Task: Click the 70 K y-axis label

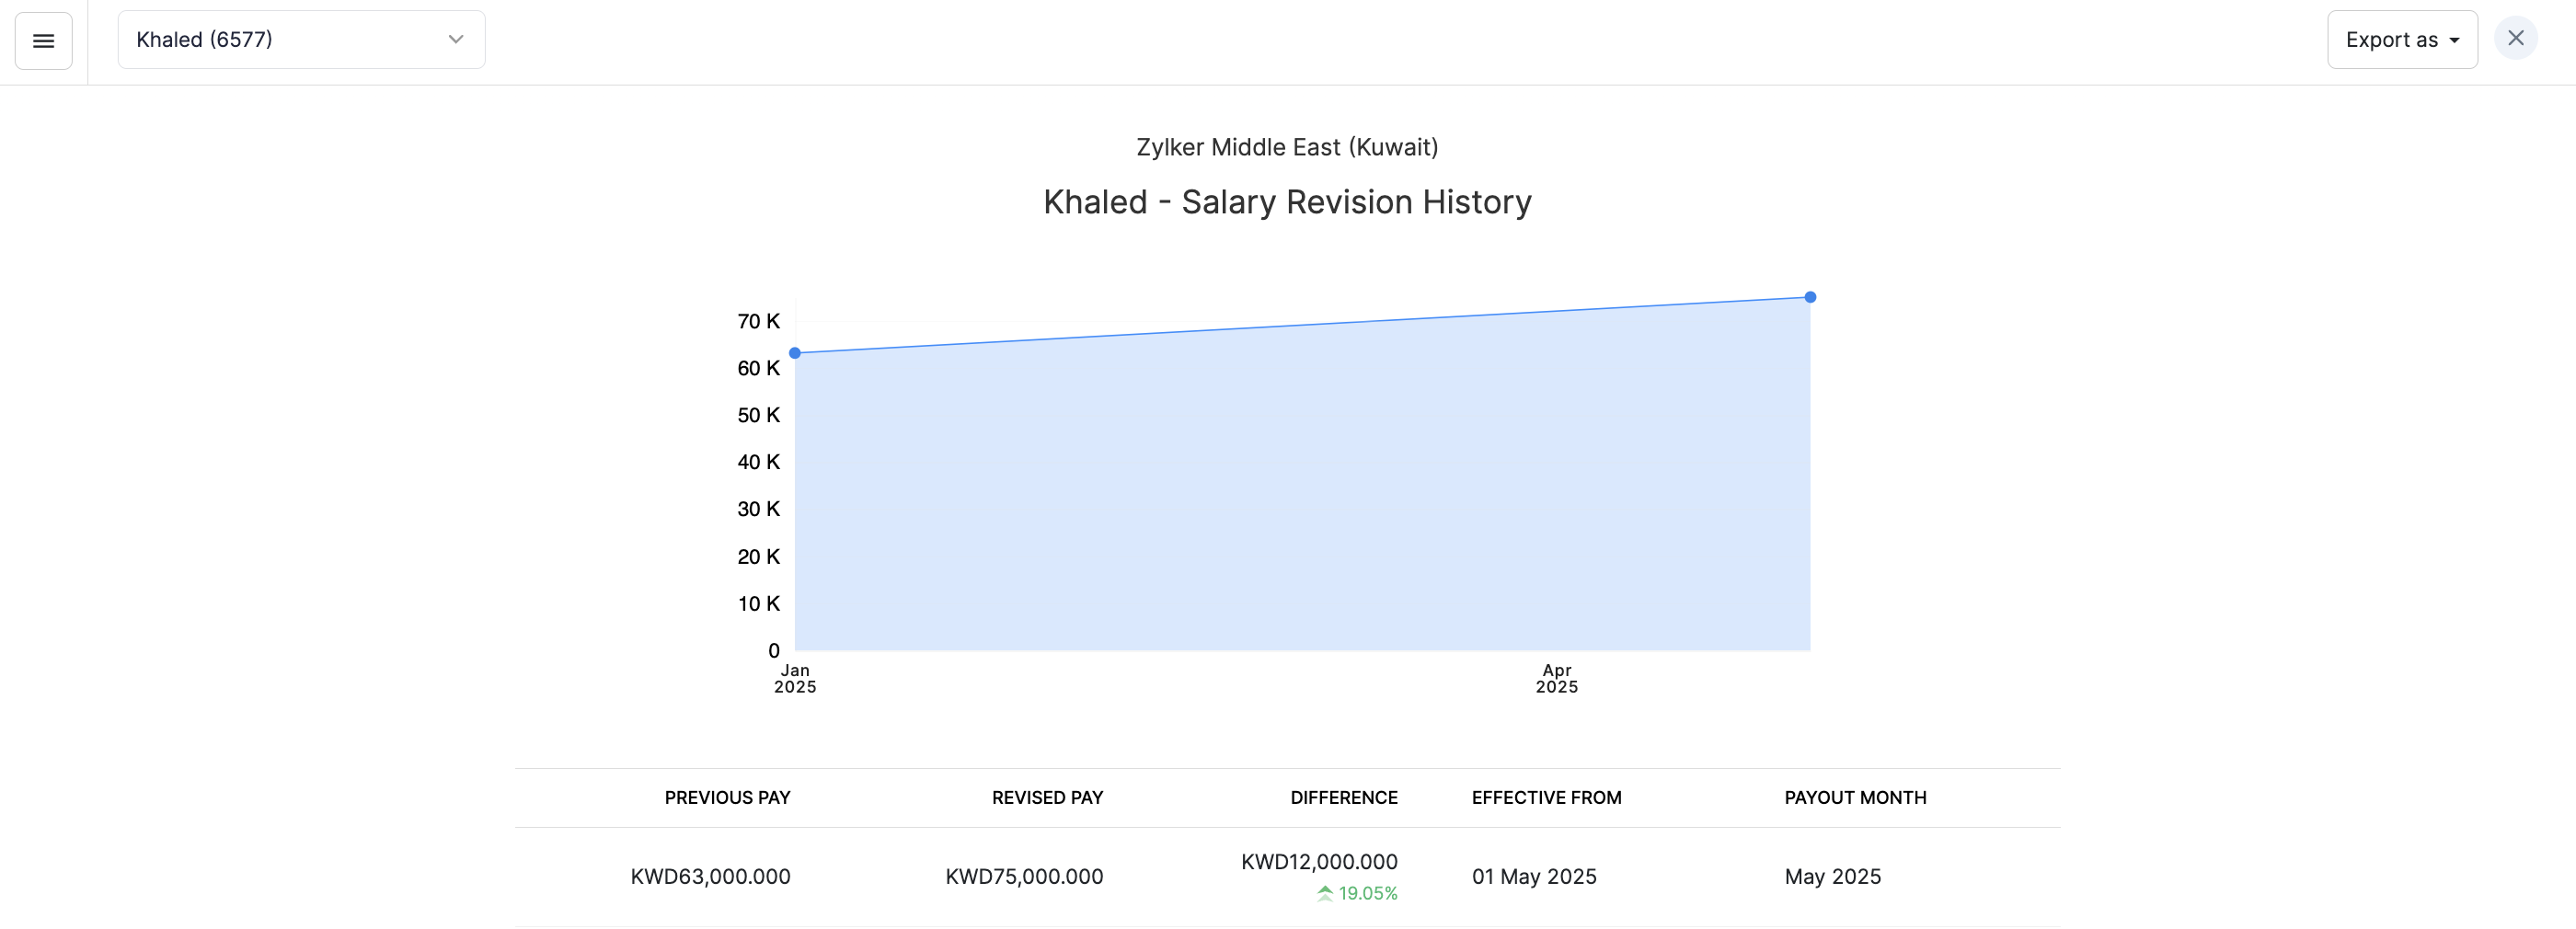Action: 758,321
